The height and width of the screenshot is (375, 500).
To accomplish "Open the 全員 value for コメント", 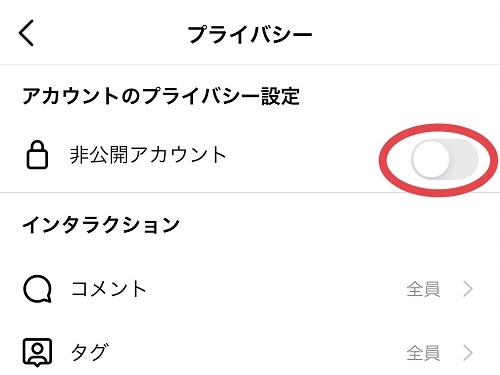I will [x=423, y=289].
